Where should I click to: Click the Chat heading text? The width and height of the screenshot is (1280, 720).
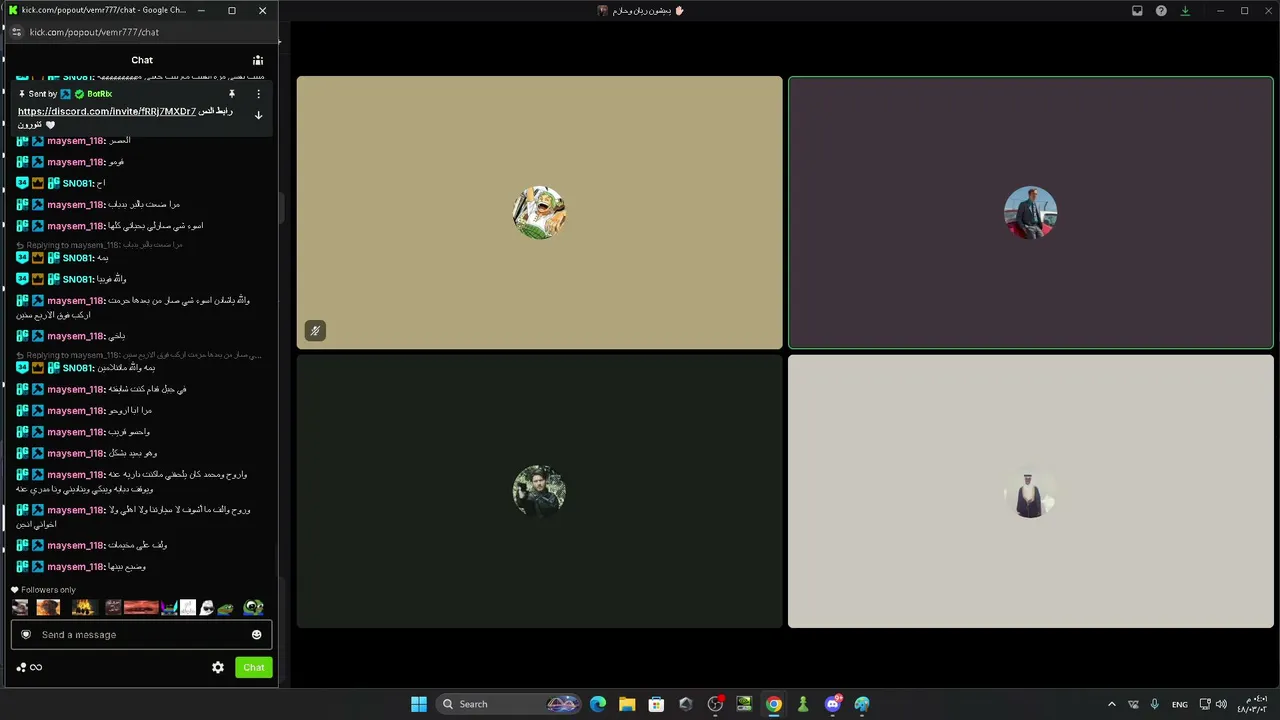point(142,60)
